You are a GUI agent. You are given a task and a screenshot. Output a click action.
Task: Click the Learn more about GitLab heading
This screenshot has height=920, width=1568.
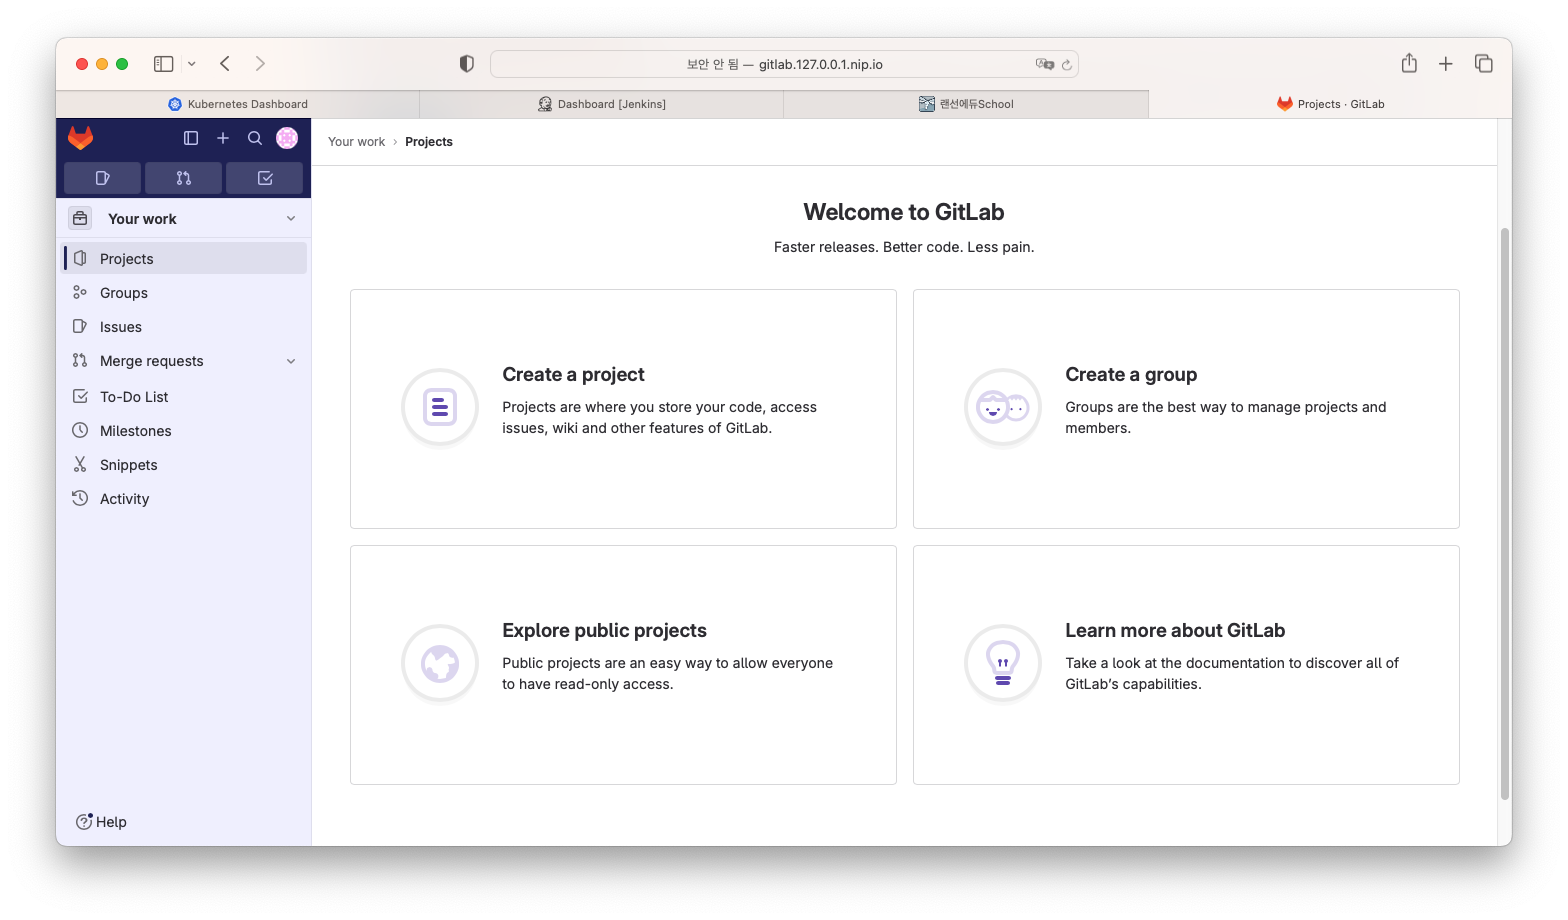1175,630
